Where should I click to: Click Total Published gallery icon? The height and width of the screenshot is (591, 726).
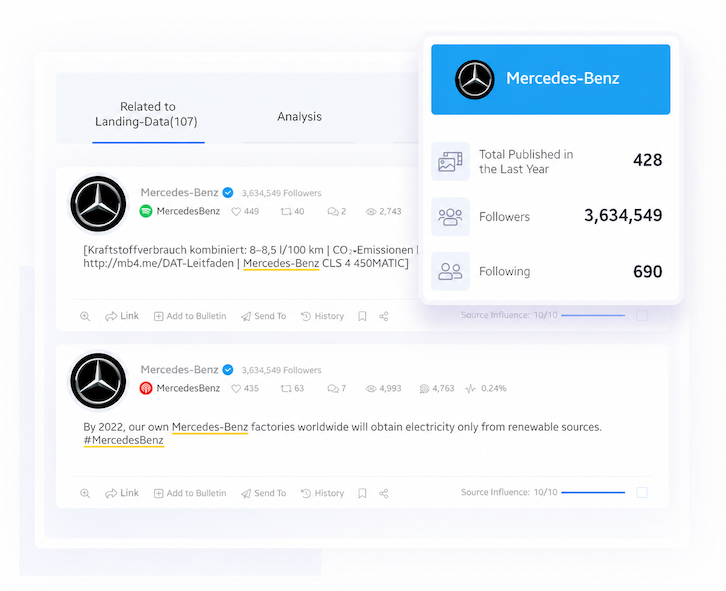click(x=451, y=161)
